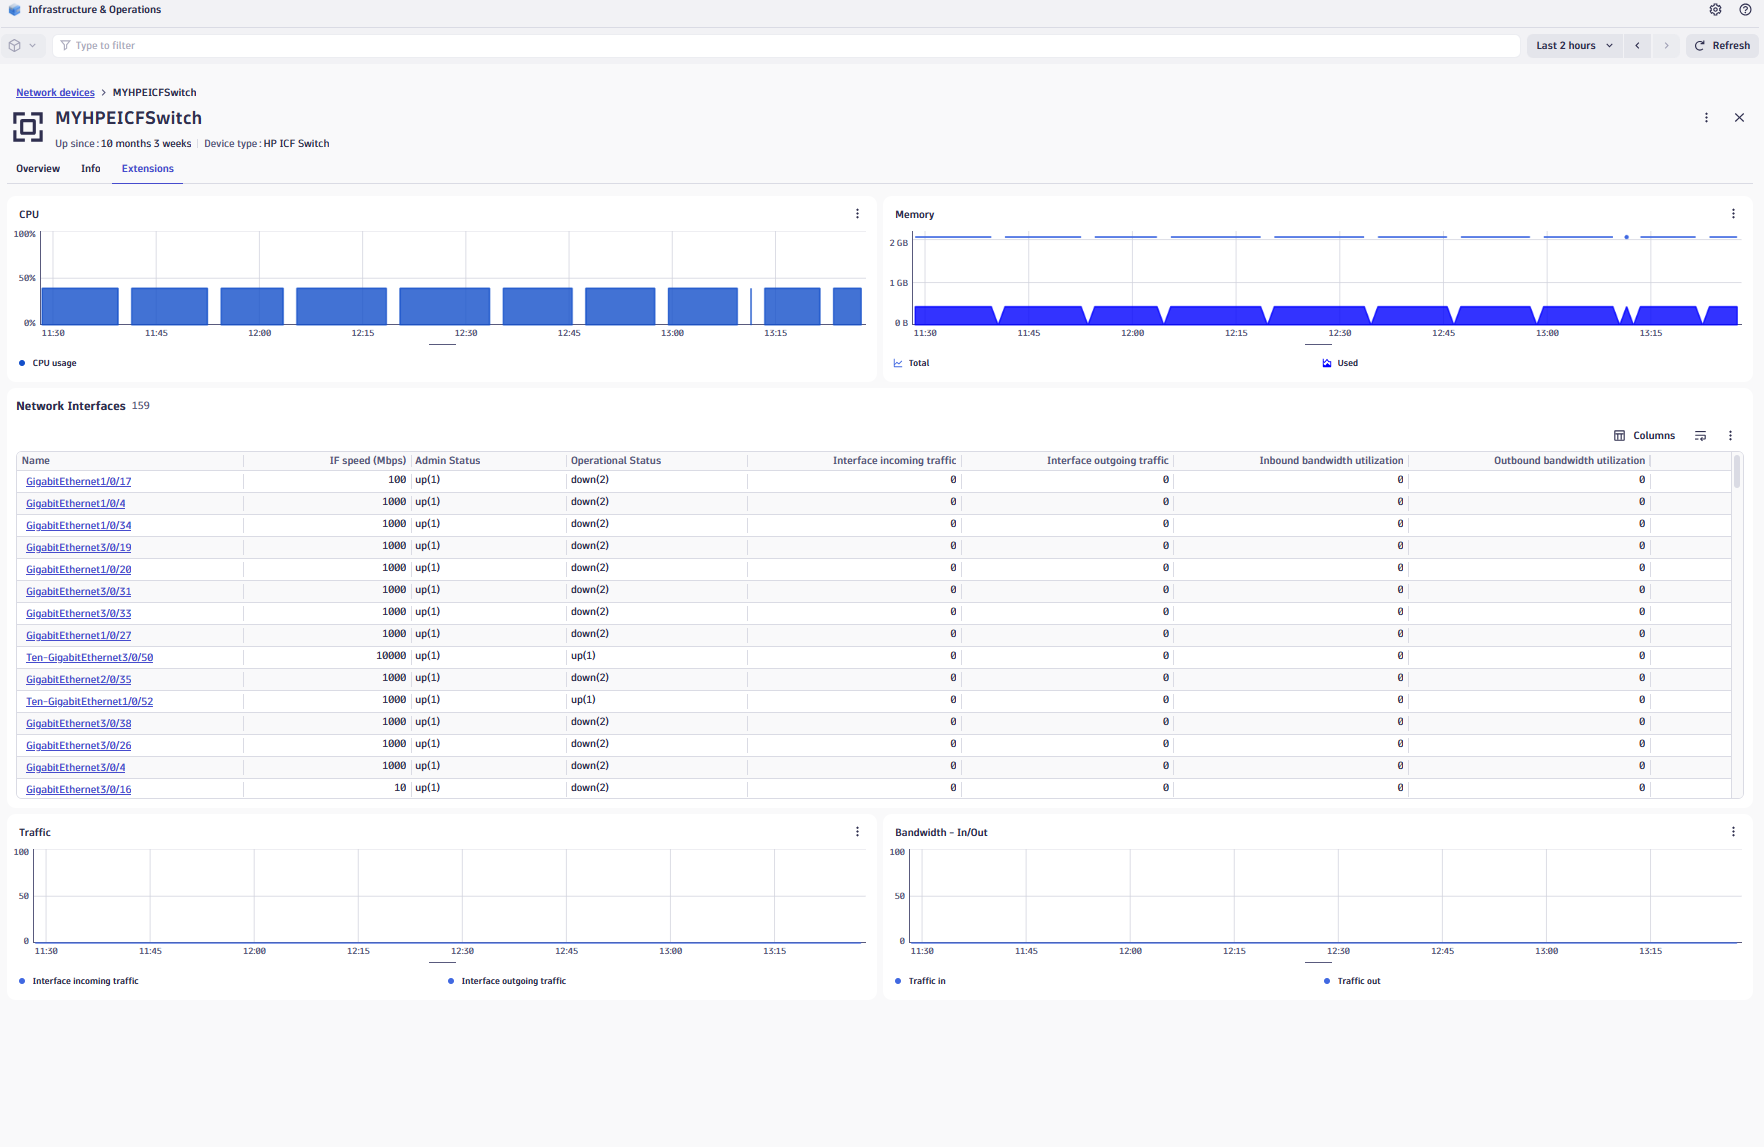Open the Ten-GigabitEthernet3/0/50 interface link
The height and width of the screenshot is (1147, 1764).
pos(89,658)
